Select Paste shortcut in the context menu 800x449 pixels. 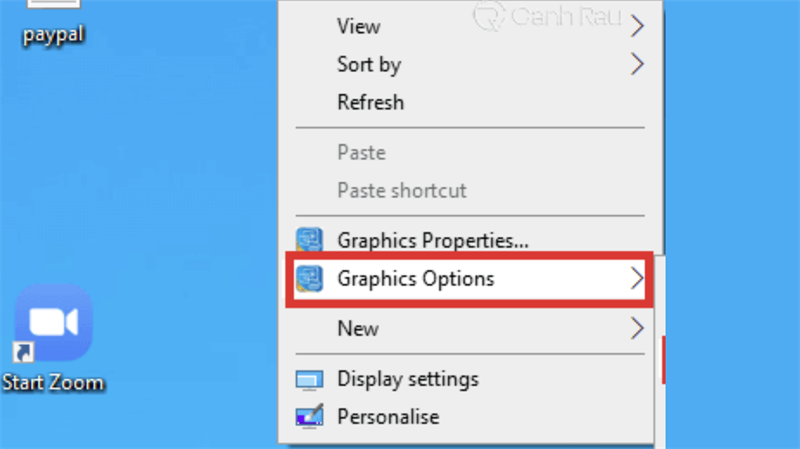tap(402, 190)
